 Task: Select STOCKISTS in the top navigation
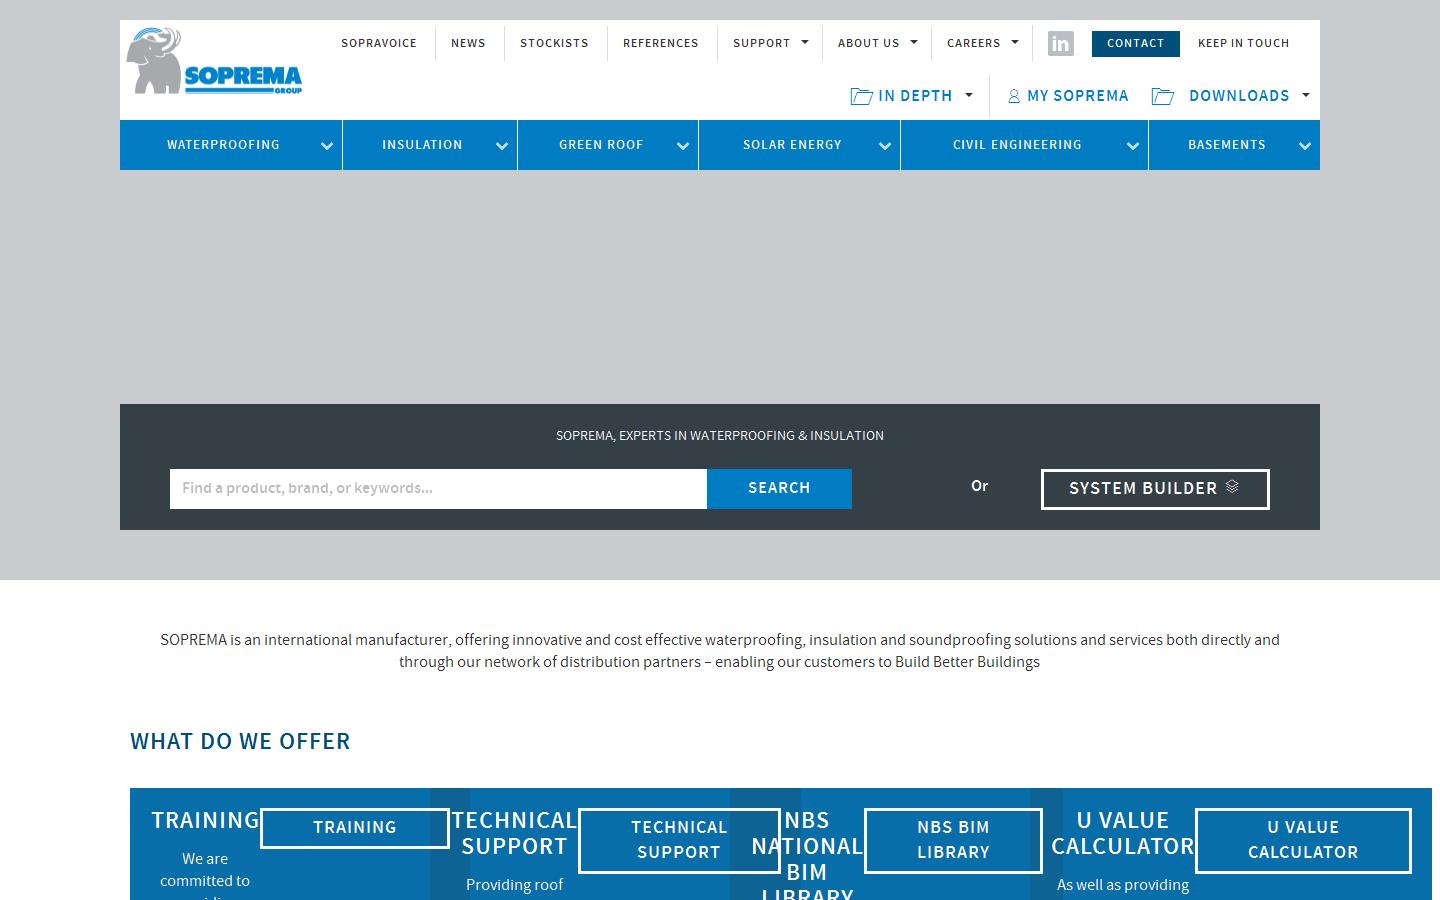point(554,43)
